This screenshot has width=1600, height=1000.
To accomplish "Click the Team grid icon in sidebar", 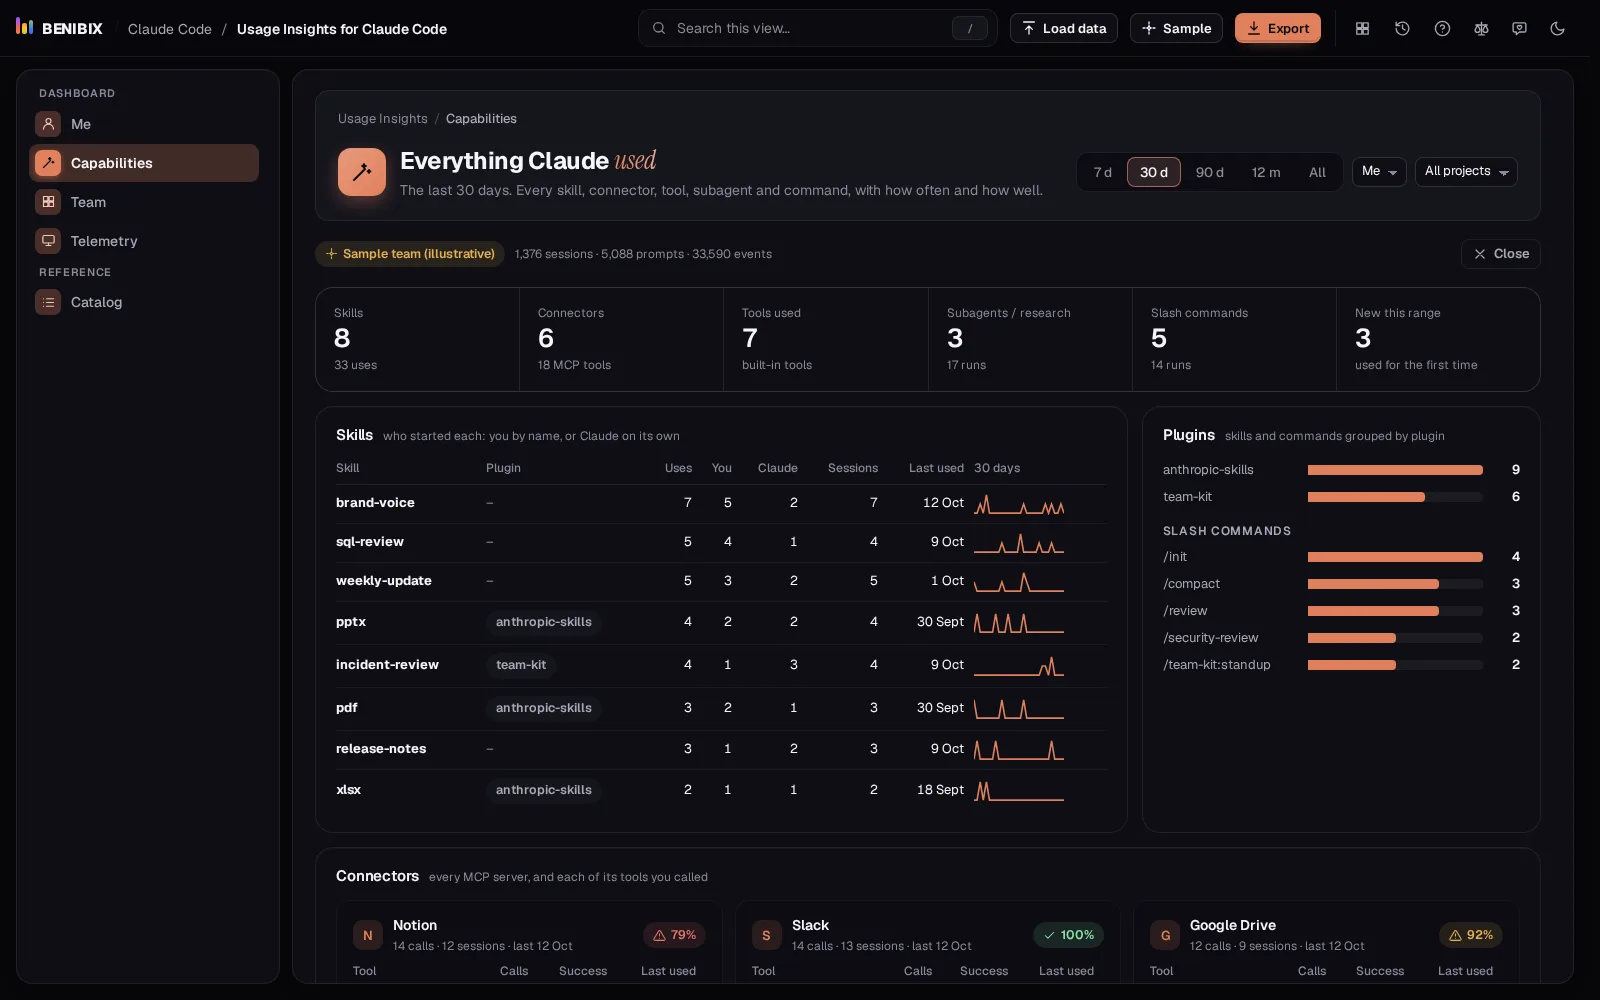I will (x=48, y=202).
